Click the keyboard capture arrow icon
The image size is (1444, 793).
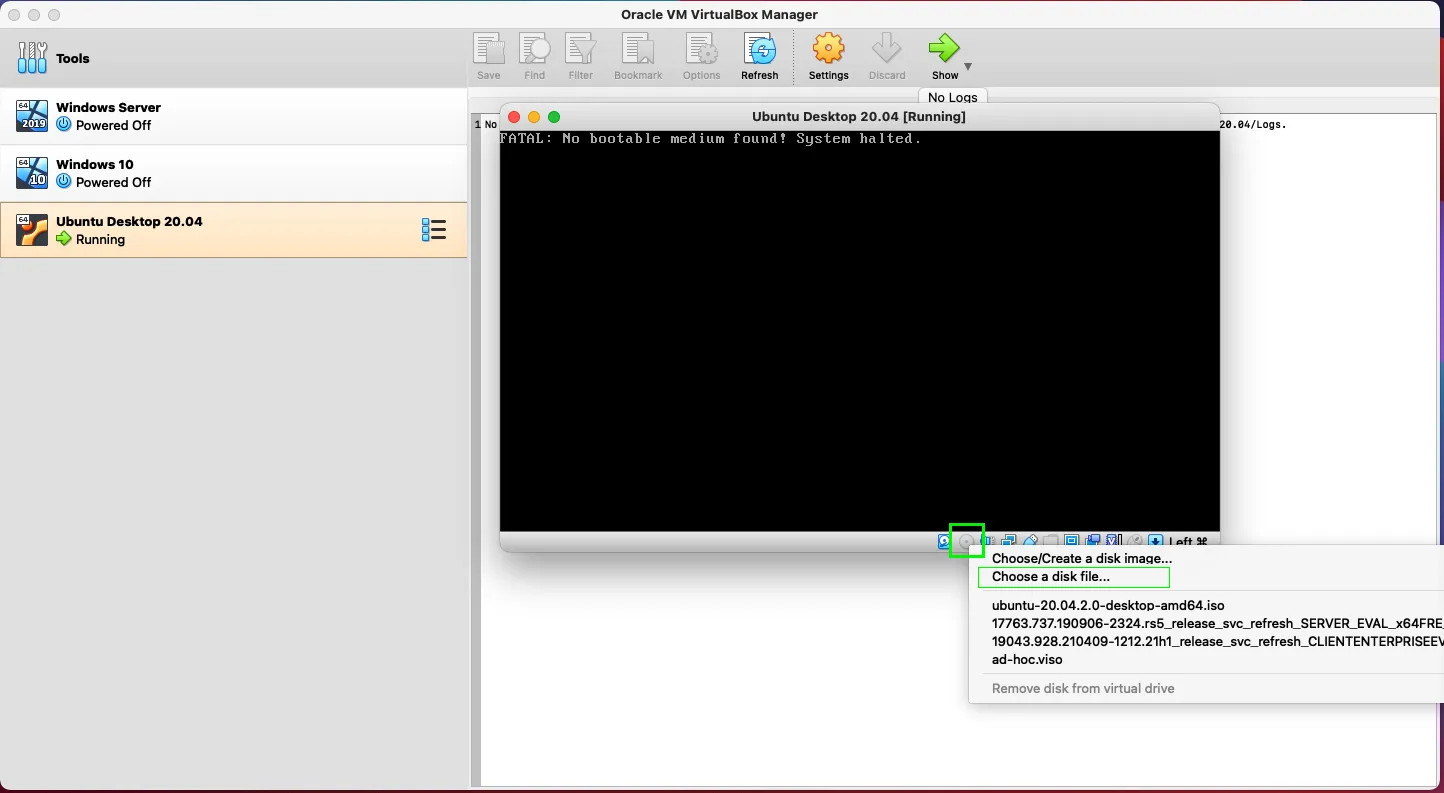pos(1156,542)
